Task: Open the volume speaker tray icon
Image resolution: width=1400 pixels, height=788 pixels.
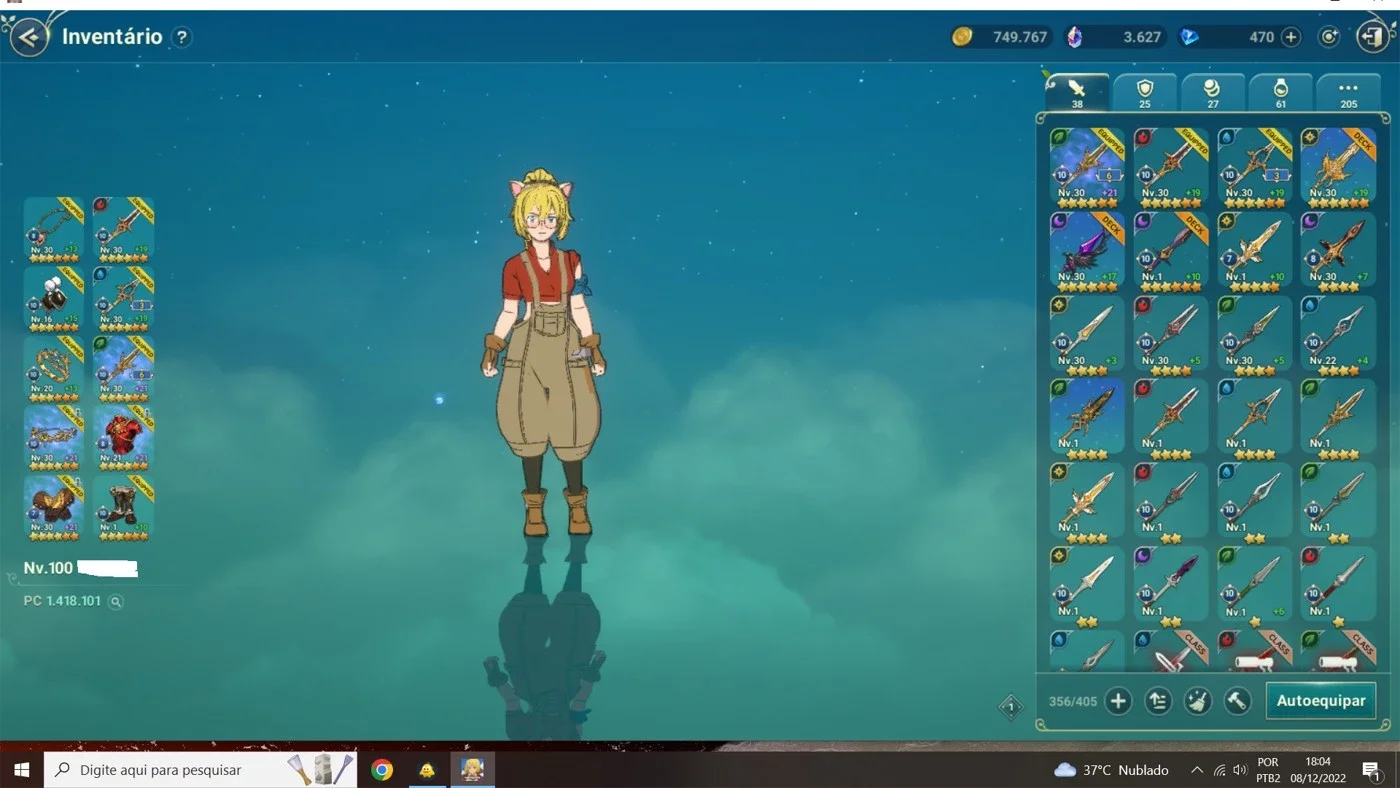Action: pyautogui.click(x=1240, y=770)
